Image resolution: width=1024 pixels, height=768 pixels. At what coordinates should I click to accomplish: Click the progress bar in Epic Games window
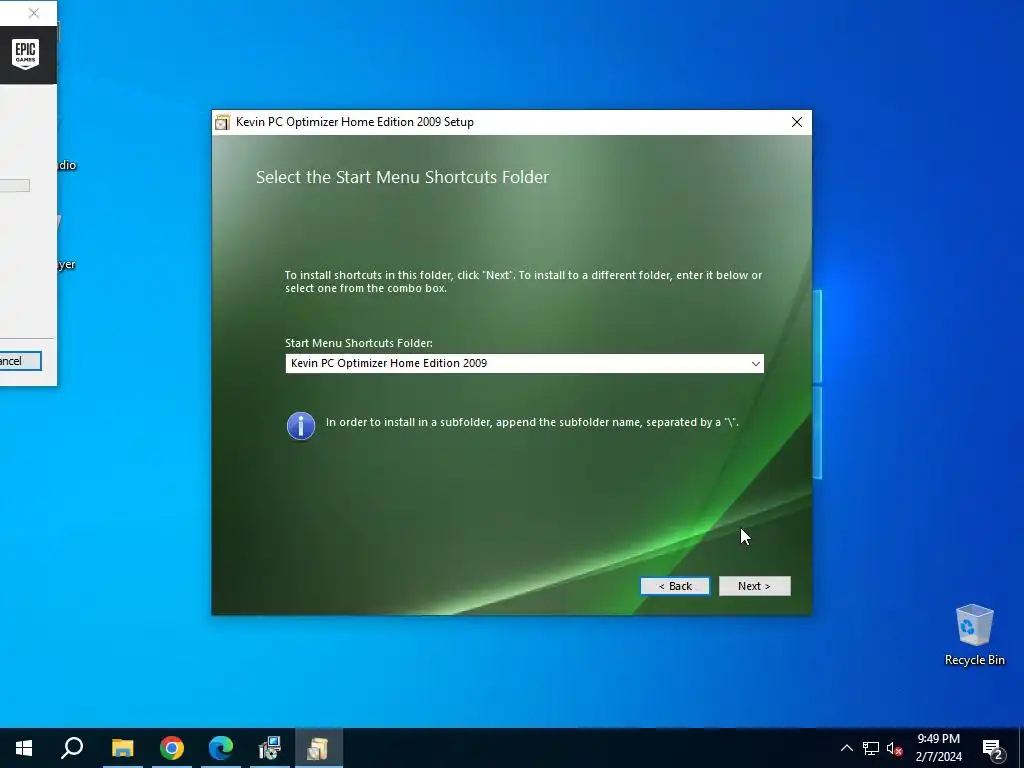(x=14, y=186)
